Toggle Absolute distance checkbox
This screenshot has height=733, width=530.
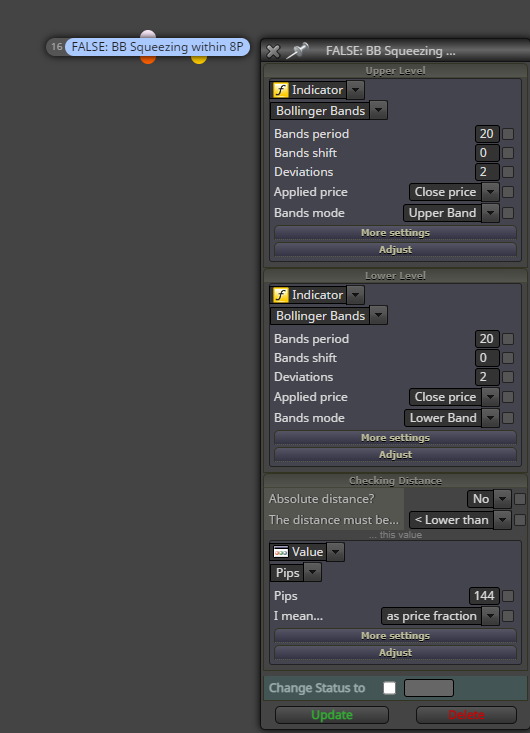pos(520,499)
